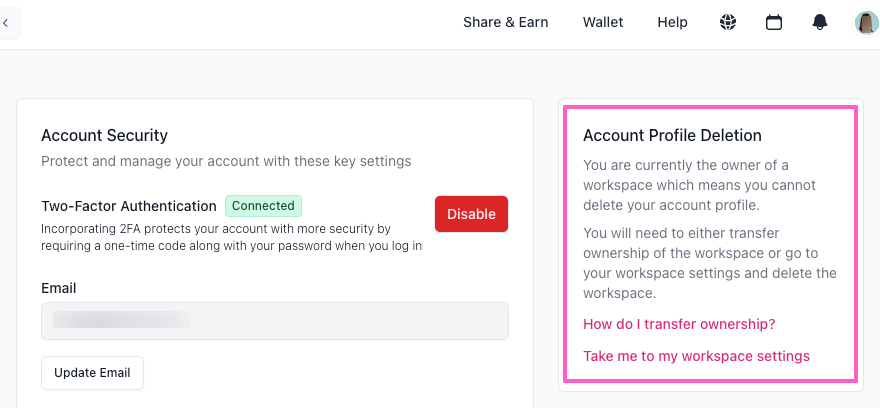Click the back chevron at top left
Image resolution: width=880 pixels, height=408 pixels.
[x=6, y=22]
